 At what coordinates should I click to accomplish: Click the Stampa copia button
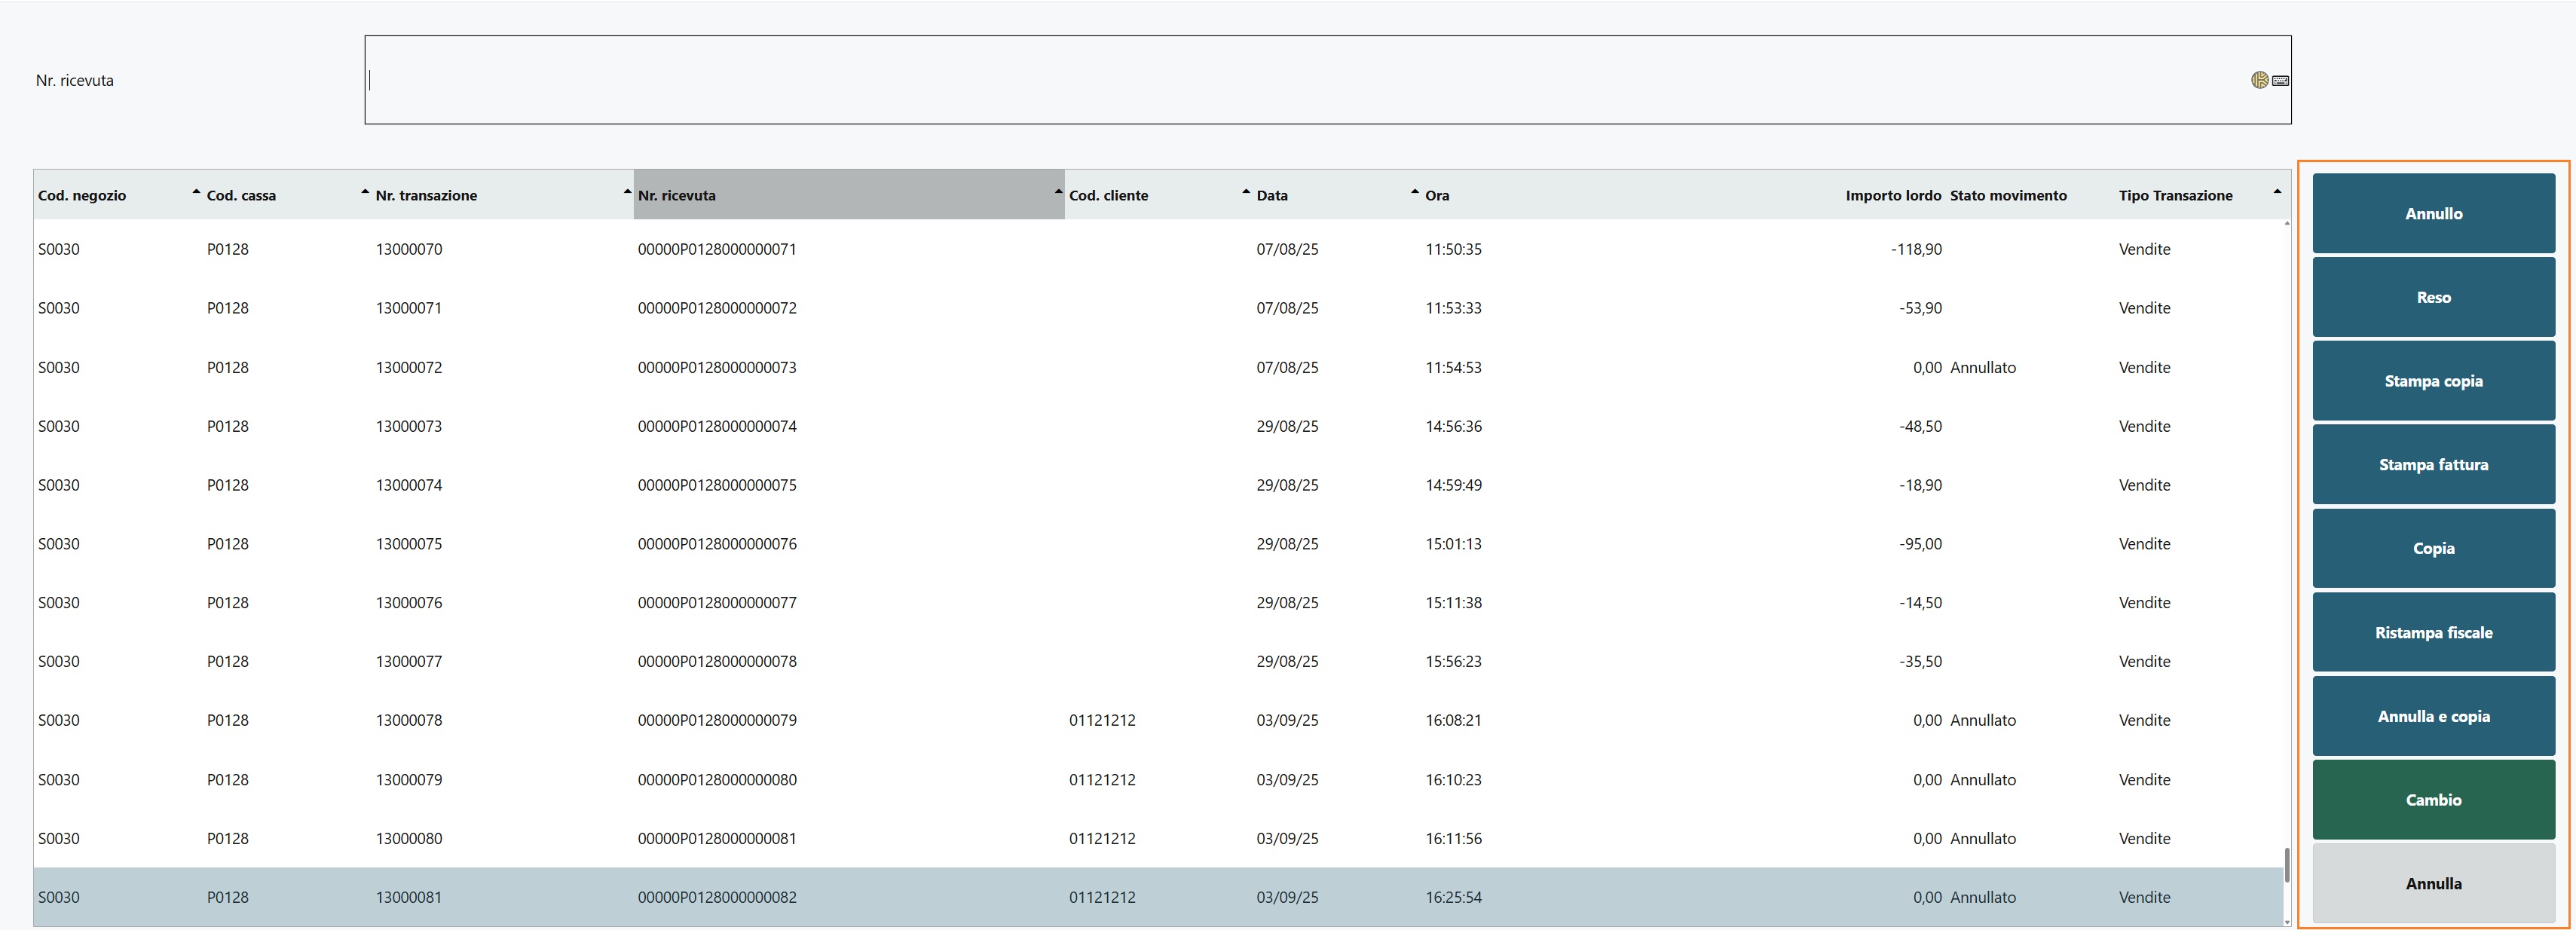coord(2433,381)
